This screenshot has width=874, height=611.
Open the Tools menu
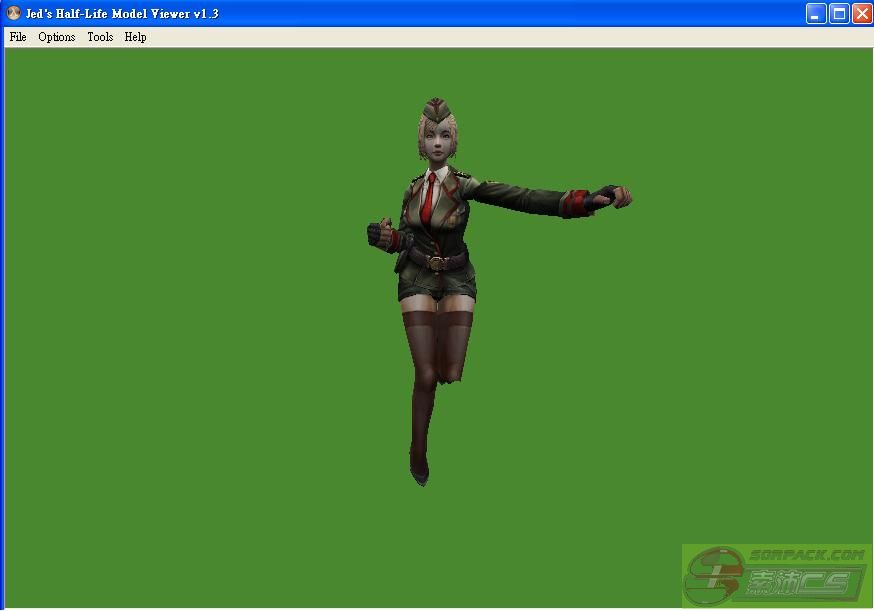[x=100, y=37]
